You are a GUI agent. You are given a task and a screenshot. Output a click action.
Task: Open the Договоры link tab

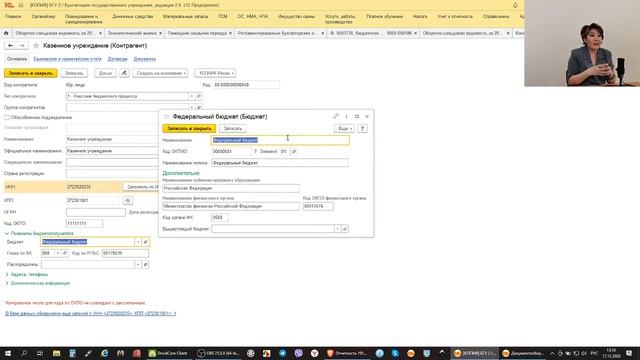point(117,59)
